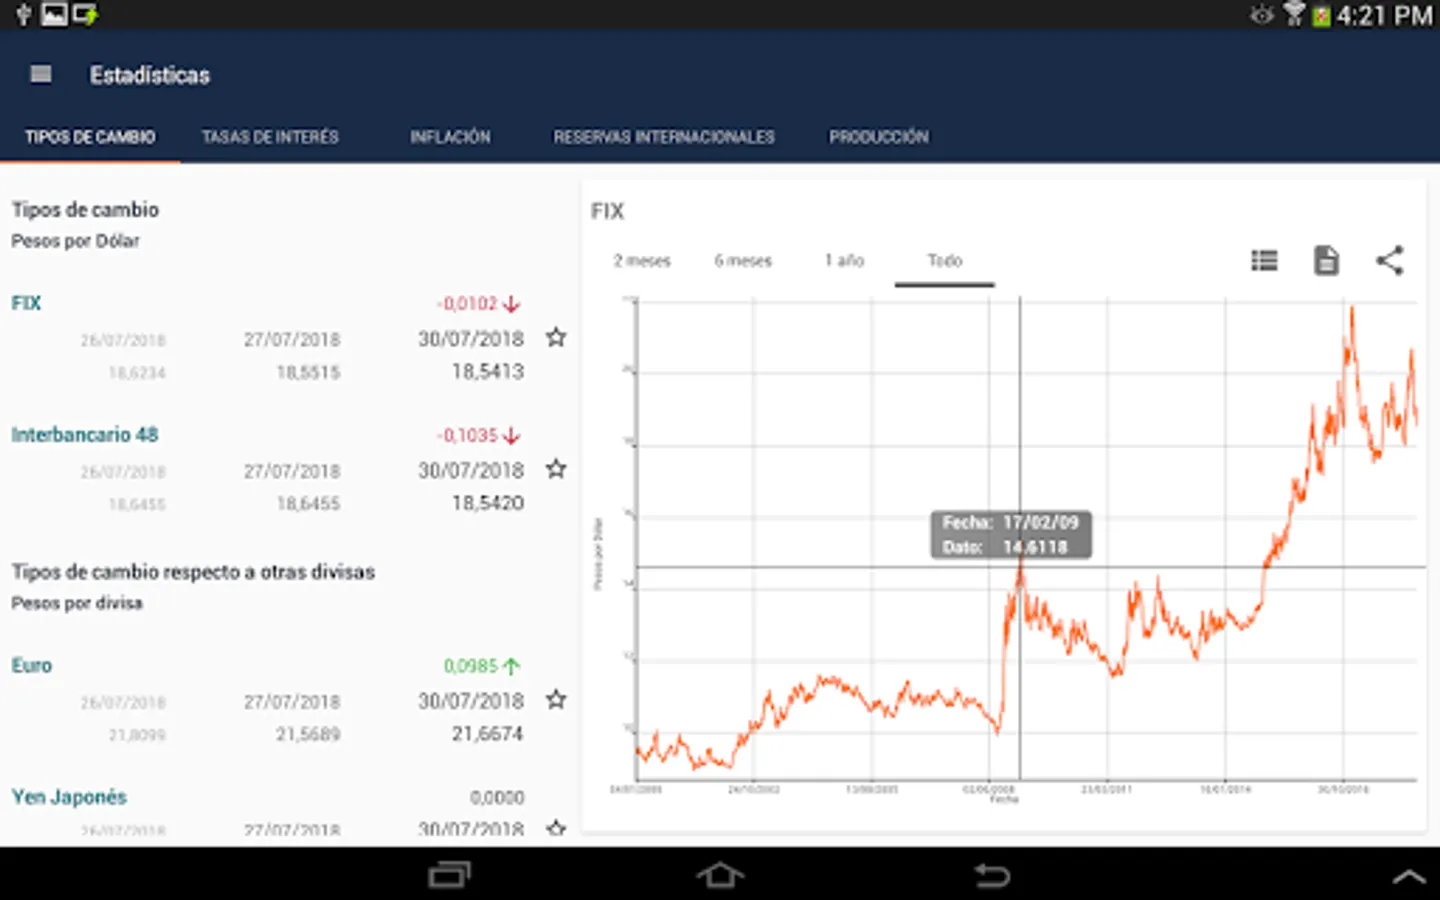Tap the status bar clock 4:21 PM
Image resolution: width=1440 pixels, height=900 pixels.
1384,15
